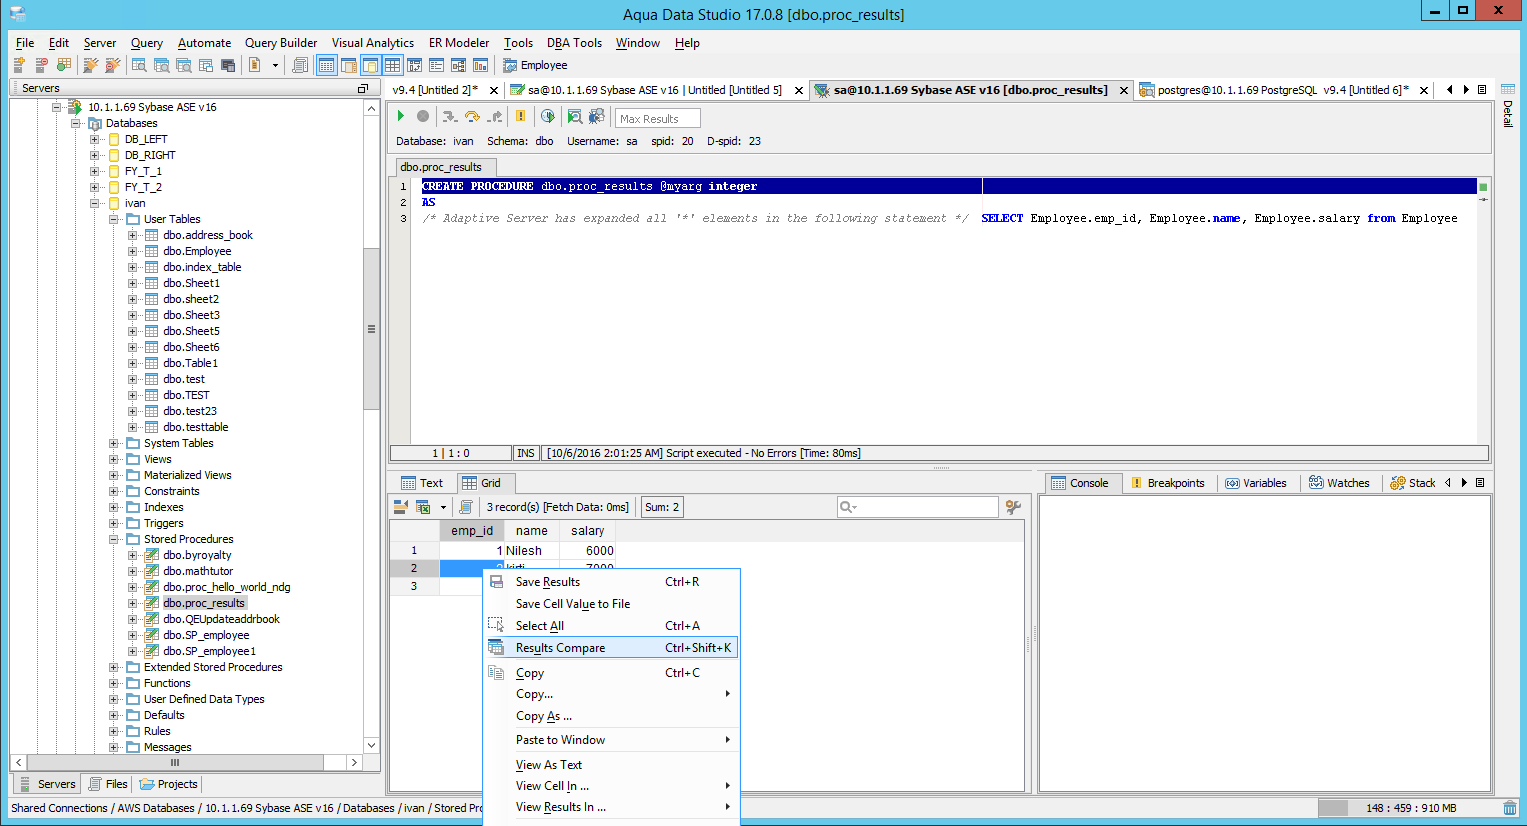Toggle the tree layout view button
The width and height of the screenshot is (1527, 826).
point(459,65)
